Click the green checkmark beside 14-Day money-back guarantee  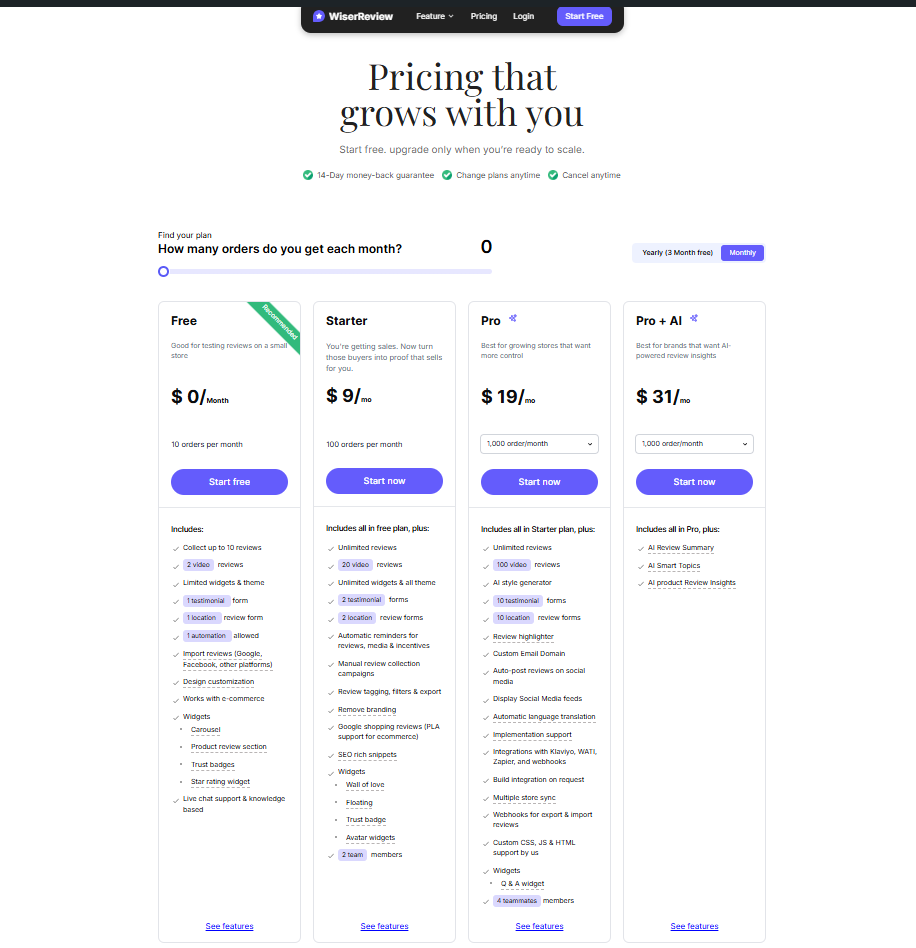(308, 175)
